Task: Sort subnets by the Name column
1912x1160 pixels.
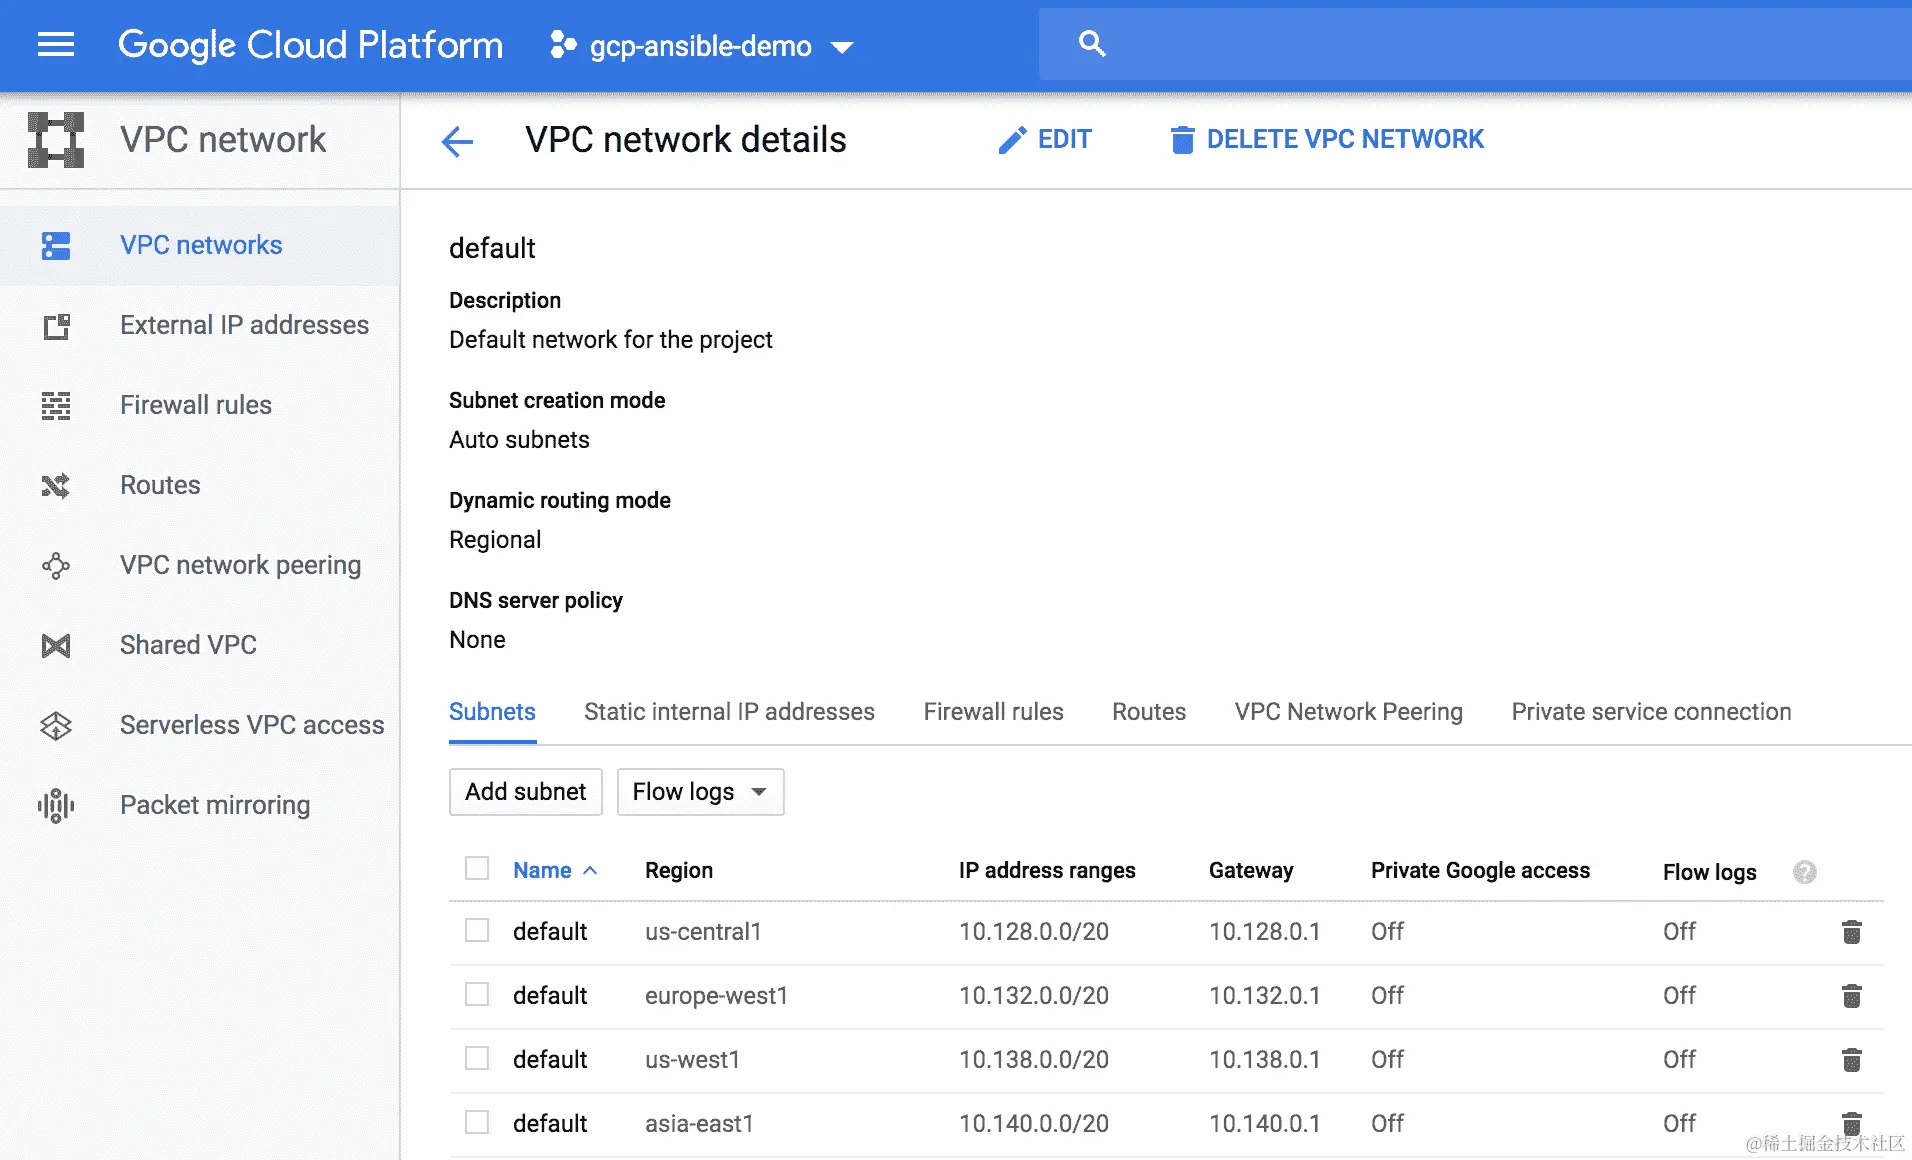Action: pos(555,870)
